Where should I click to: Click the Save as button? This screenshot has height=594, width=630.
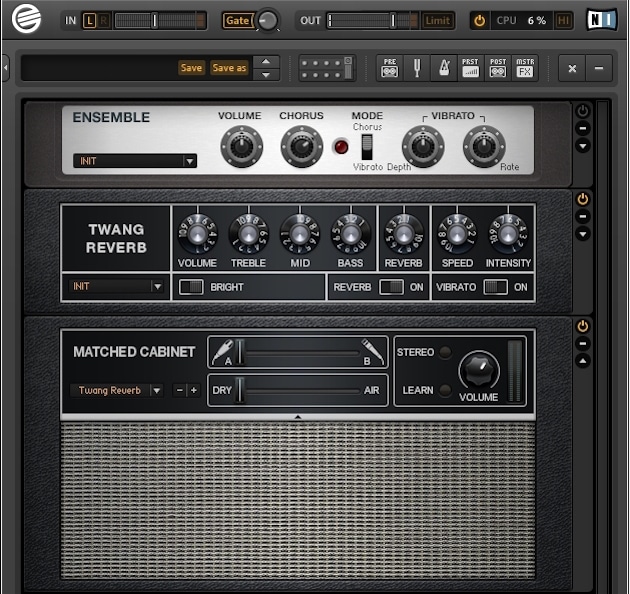tap(229, 68)
